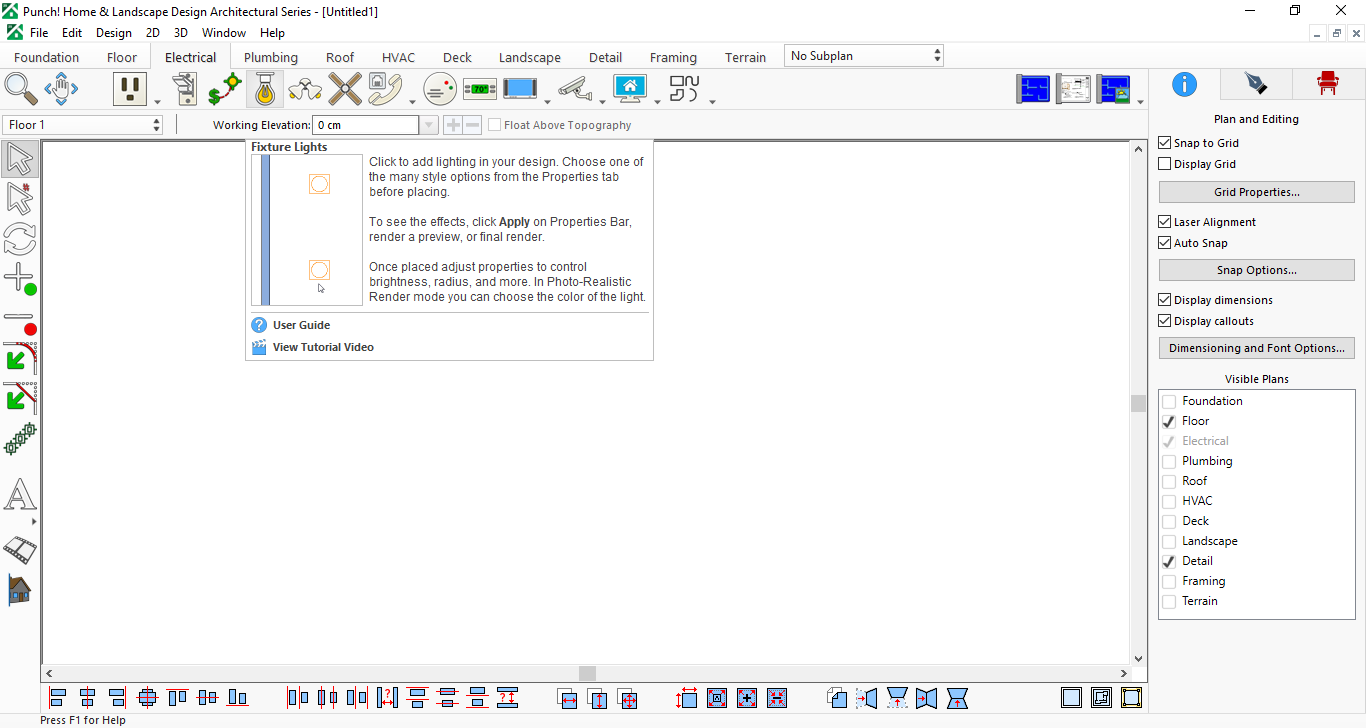Screen dimensions: 1366x728
Task: Click the flat-screen television tool
Action: pos(521,89)
